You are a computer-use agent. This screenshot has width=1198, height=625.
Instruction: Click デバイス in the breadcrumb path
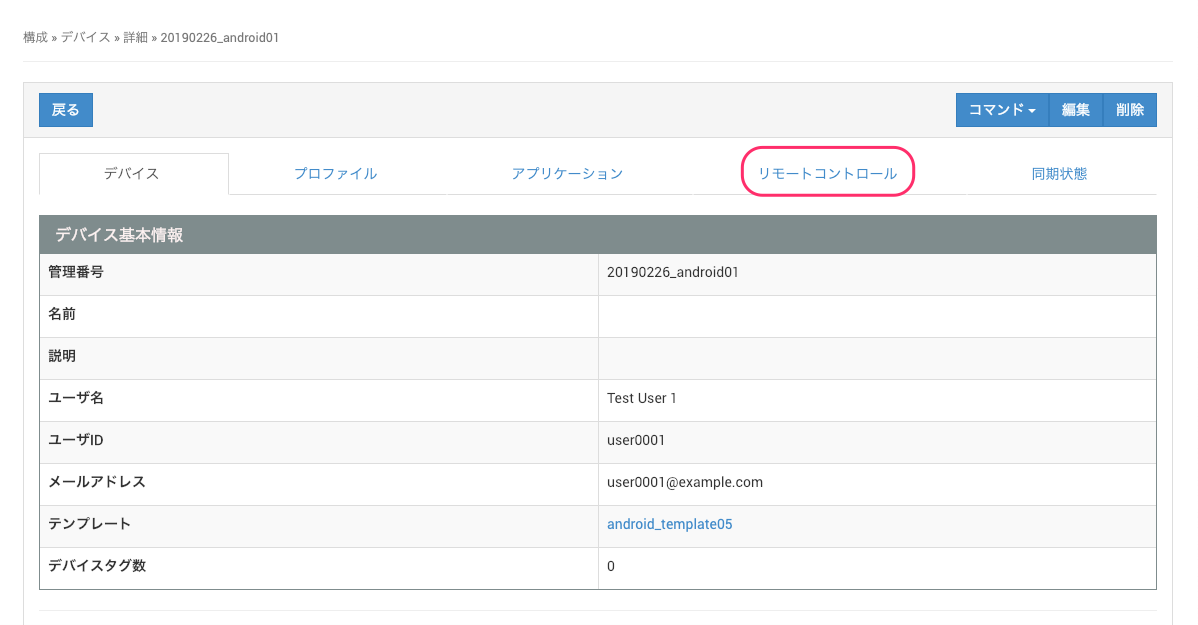[x=85, y=37]
